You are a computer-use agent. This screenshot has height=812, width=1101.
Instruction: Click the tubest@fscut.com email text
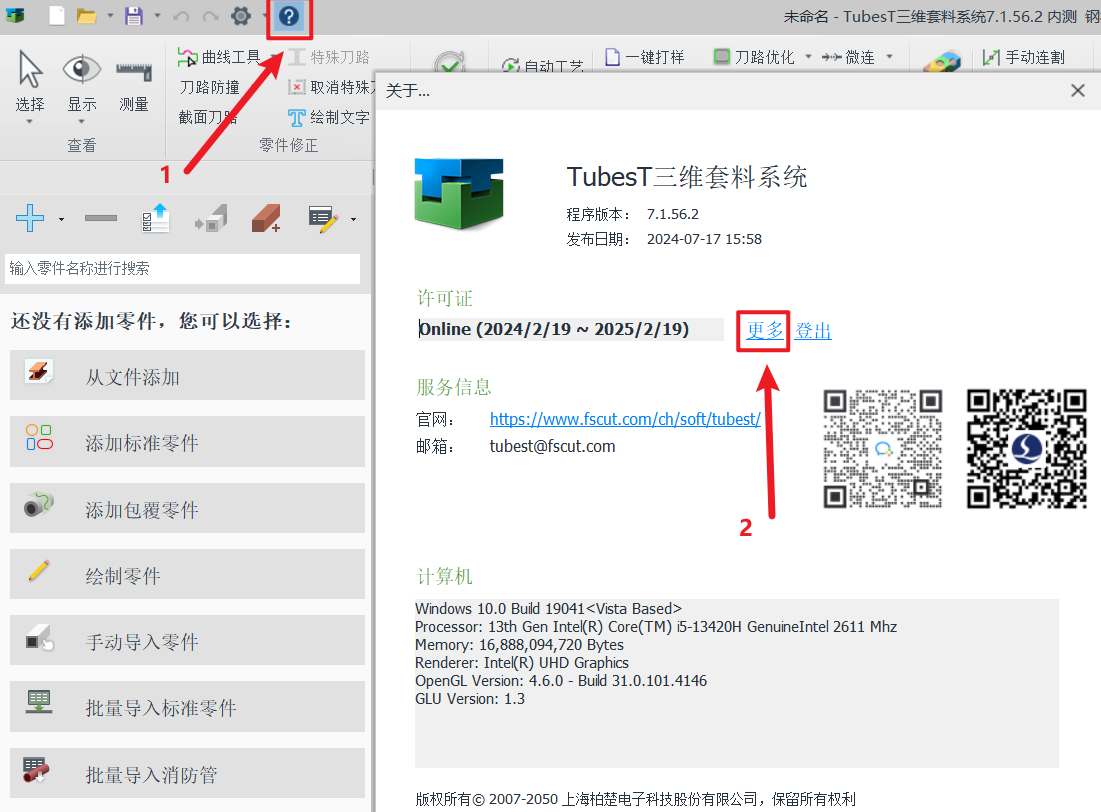552,447
